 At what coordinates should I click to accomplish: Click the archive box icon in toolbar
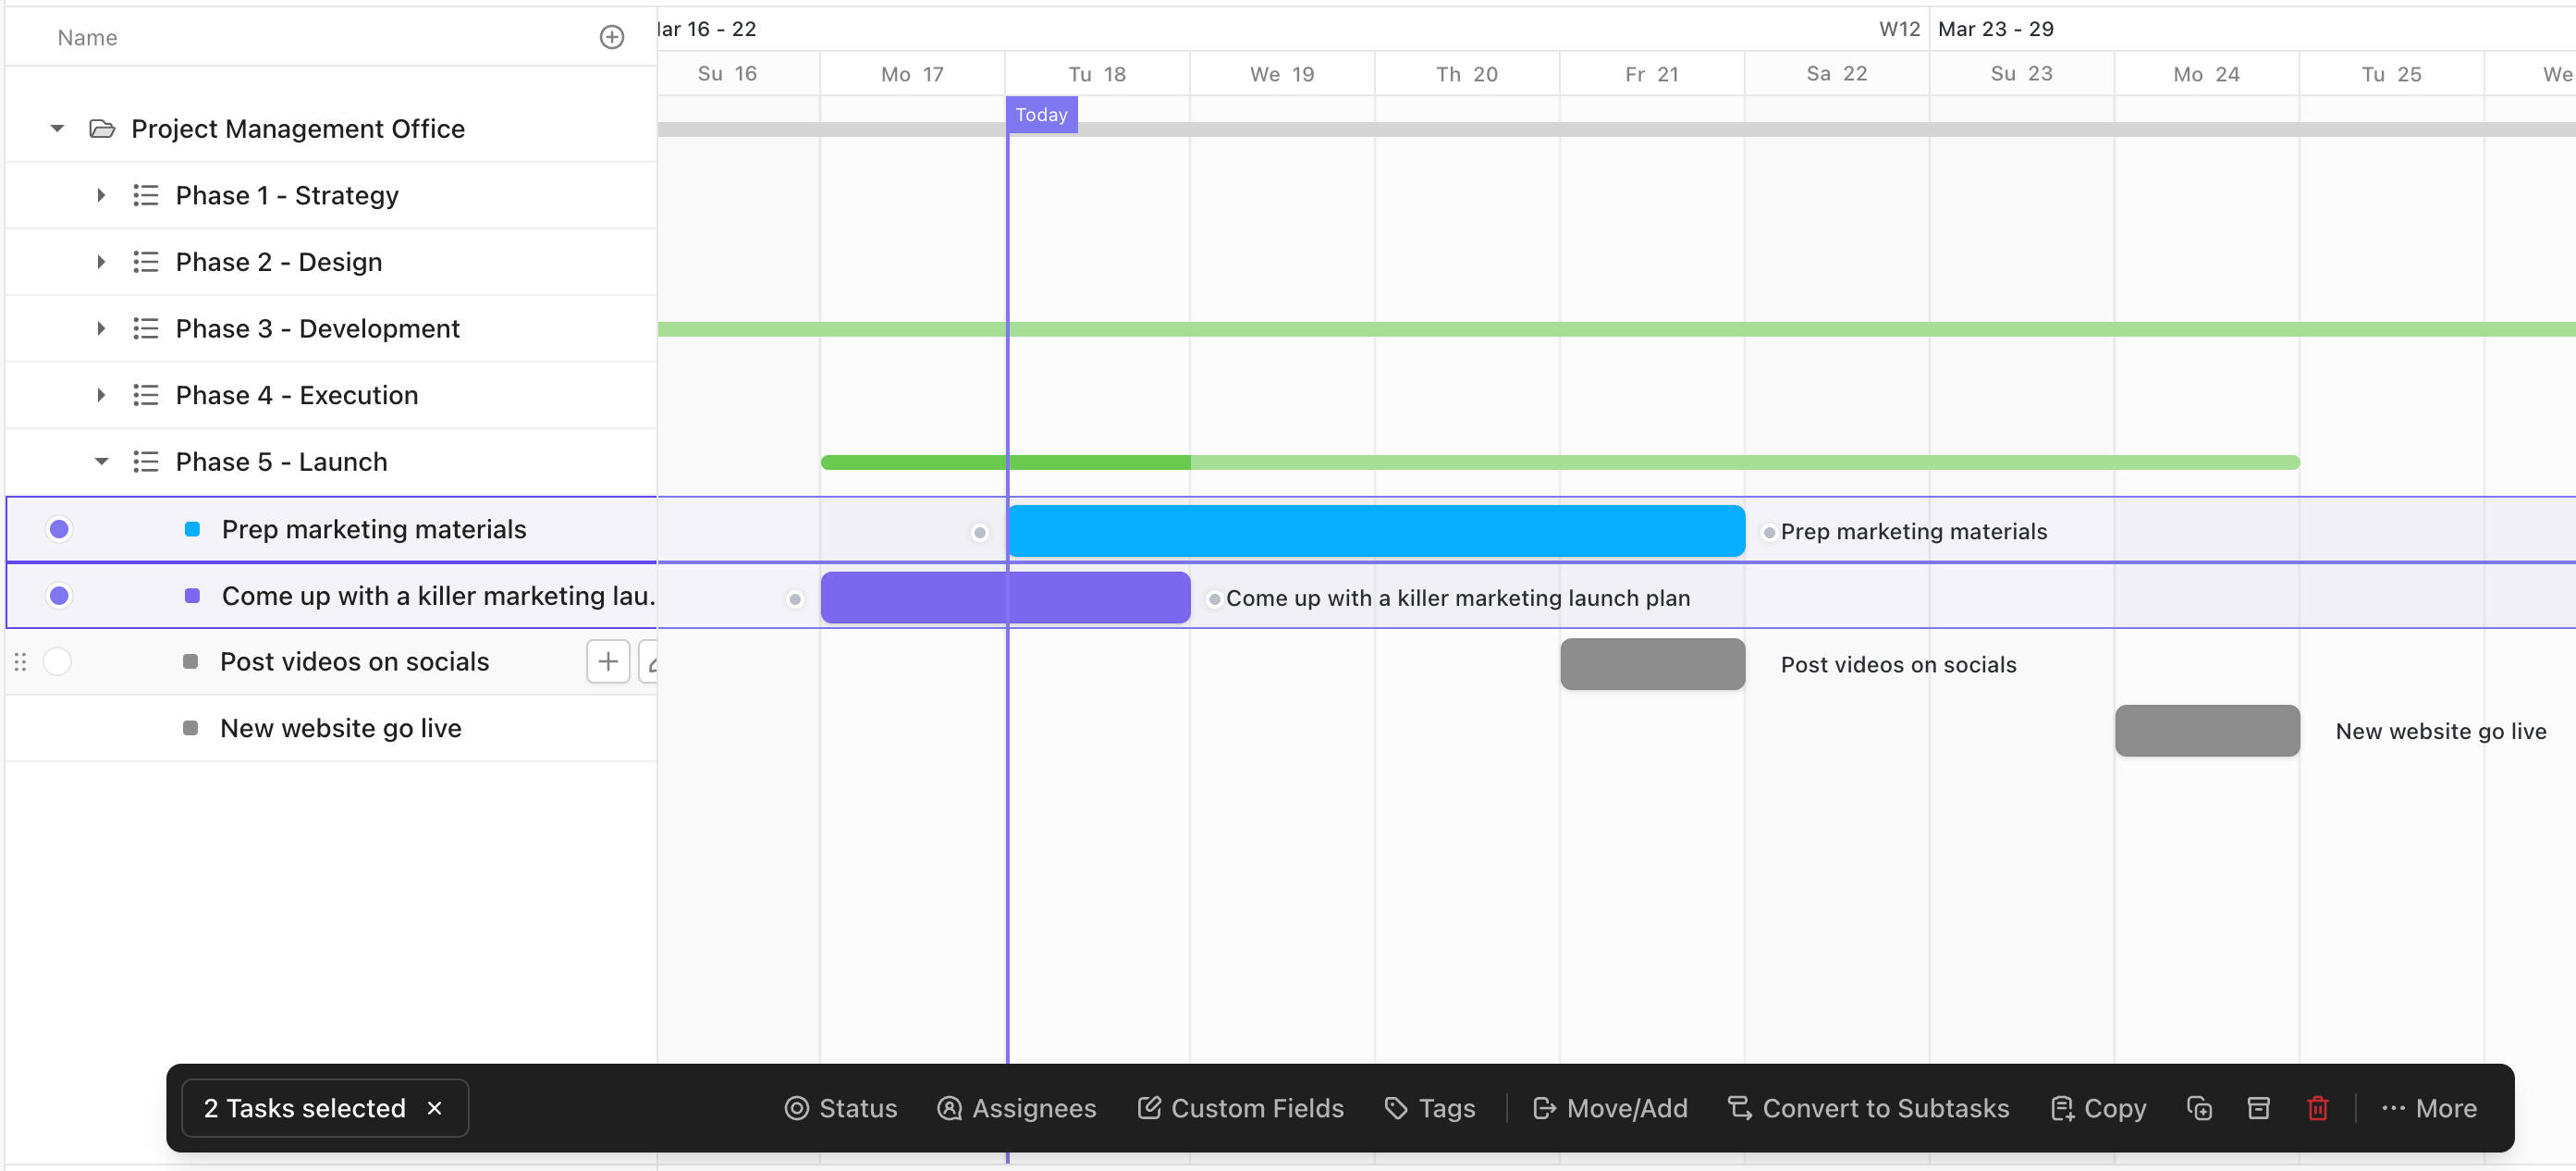tap(2258, 1108)
